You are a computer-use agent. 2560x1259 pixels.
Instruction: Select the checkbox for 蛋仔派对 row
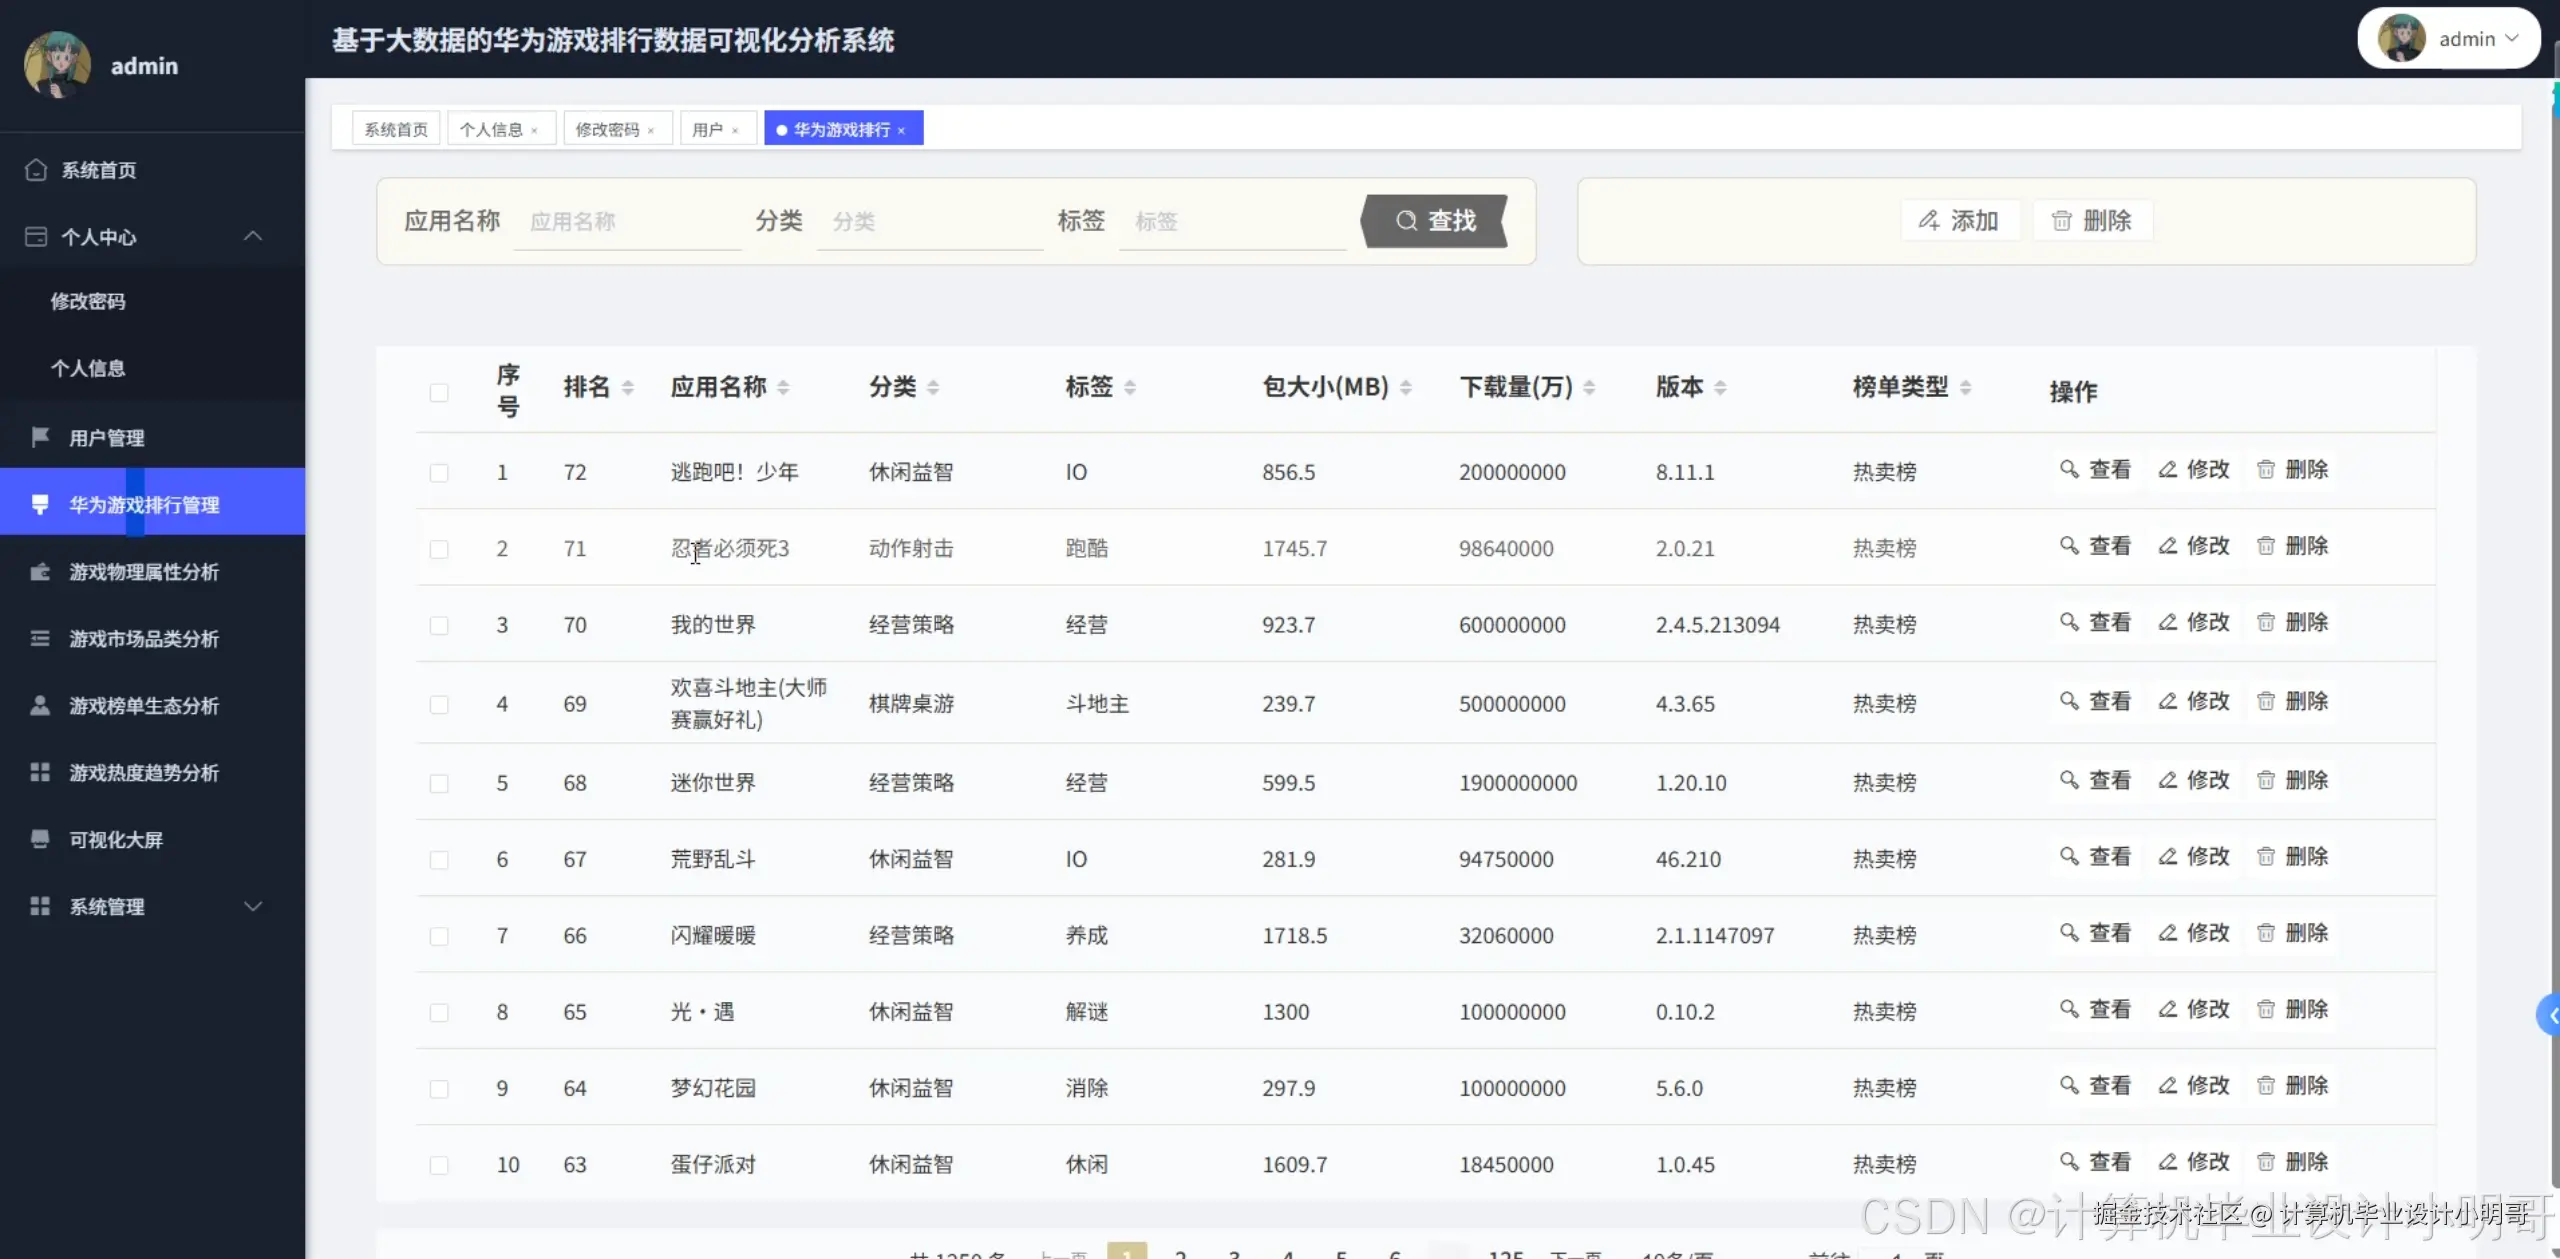(439, 1164)
